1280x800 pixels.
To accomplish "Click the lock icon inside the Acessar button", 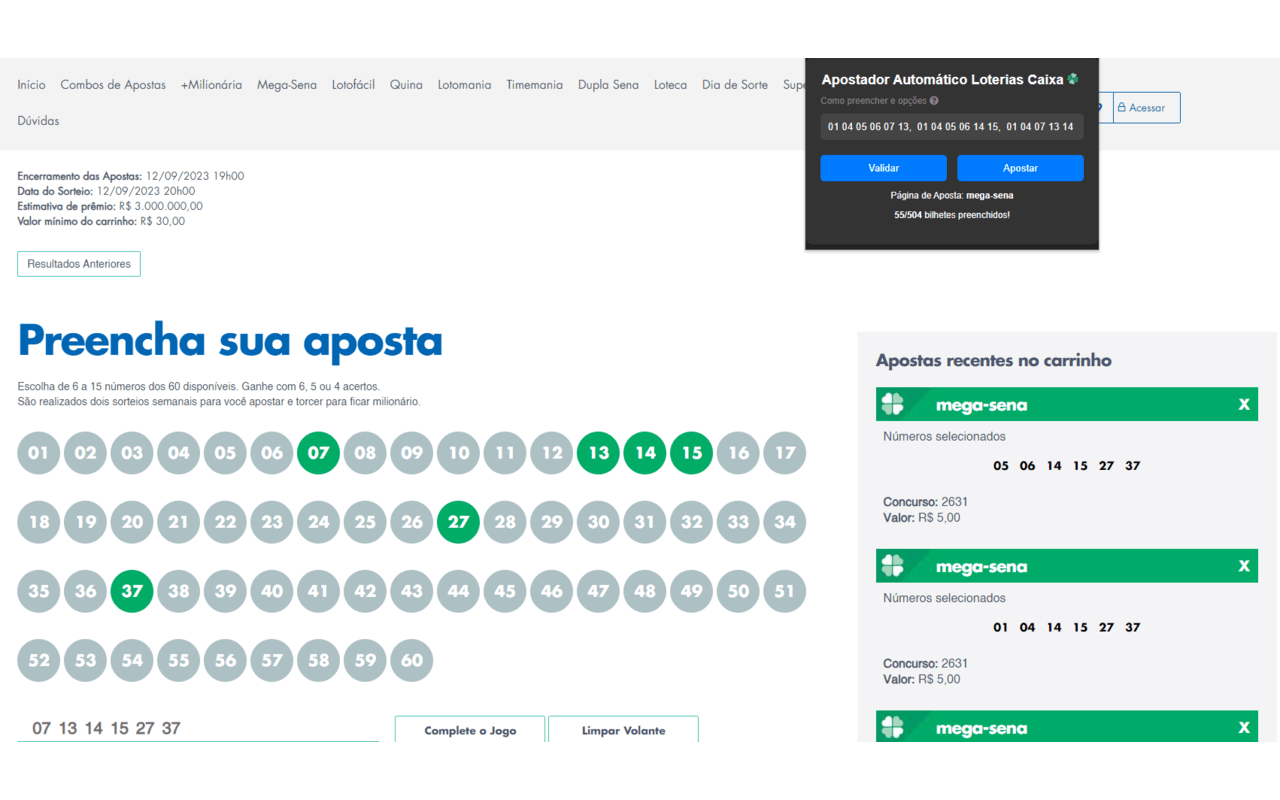I will click(1123, 107).
